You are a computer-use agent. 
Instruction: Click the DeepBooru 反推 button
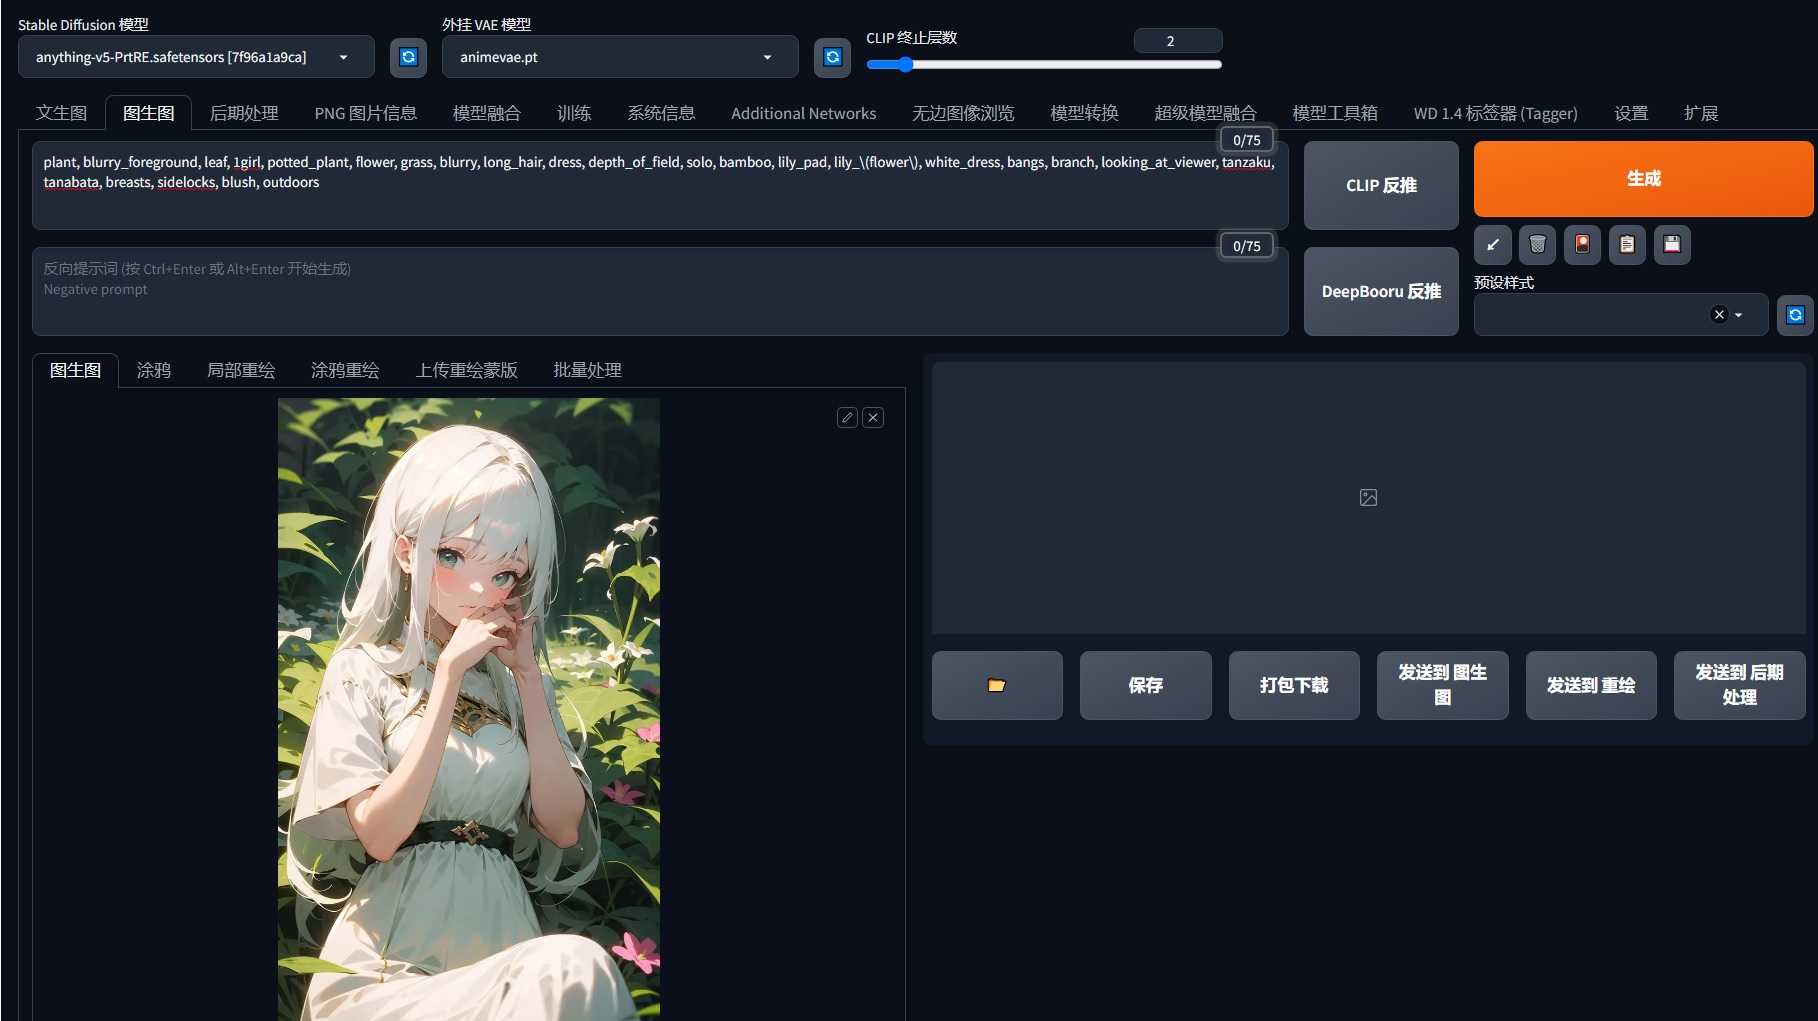[x=1381, y=291]
